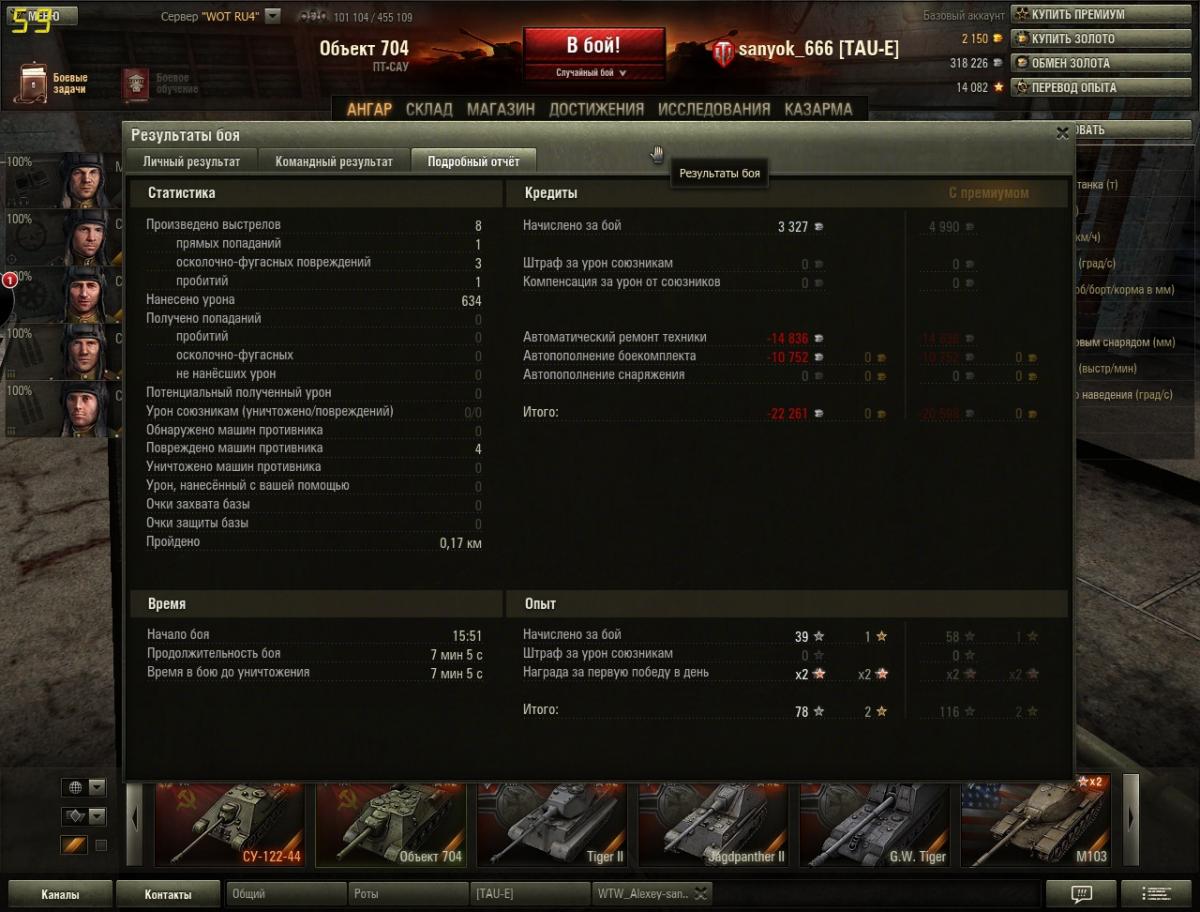Open the МАГАЗИН menu
This screenshot has width=1200, height=912.
(x=501, y=110)
